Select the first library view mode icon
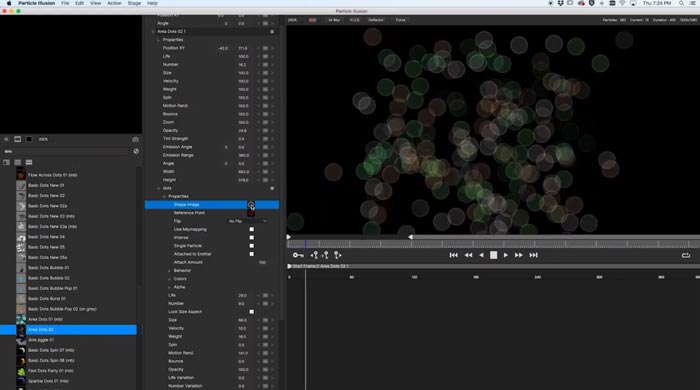The image size is (700, 390). [6, 162]
